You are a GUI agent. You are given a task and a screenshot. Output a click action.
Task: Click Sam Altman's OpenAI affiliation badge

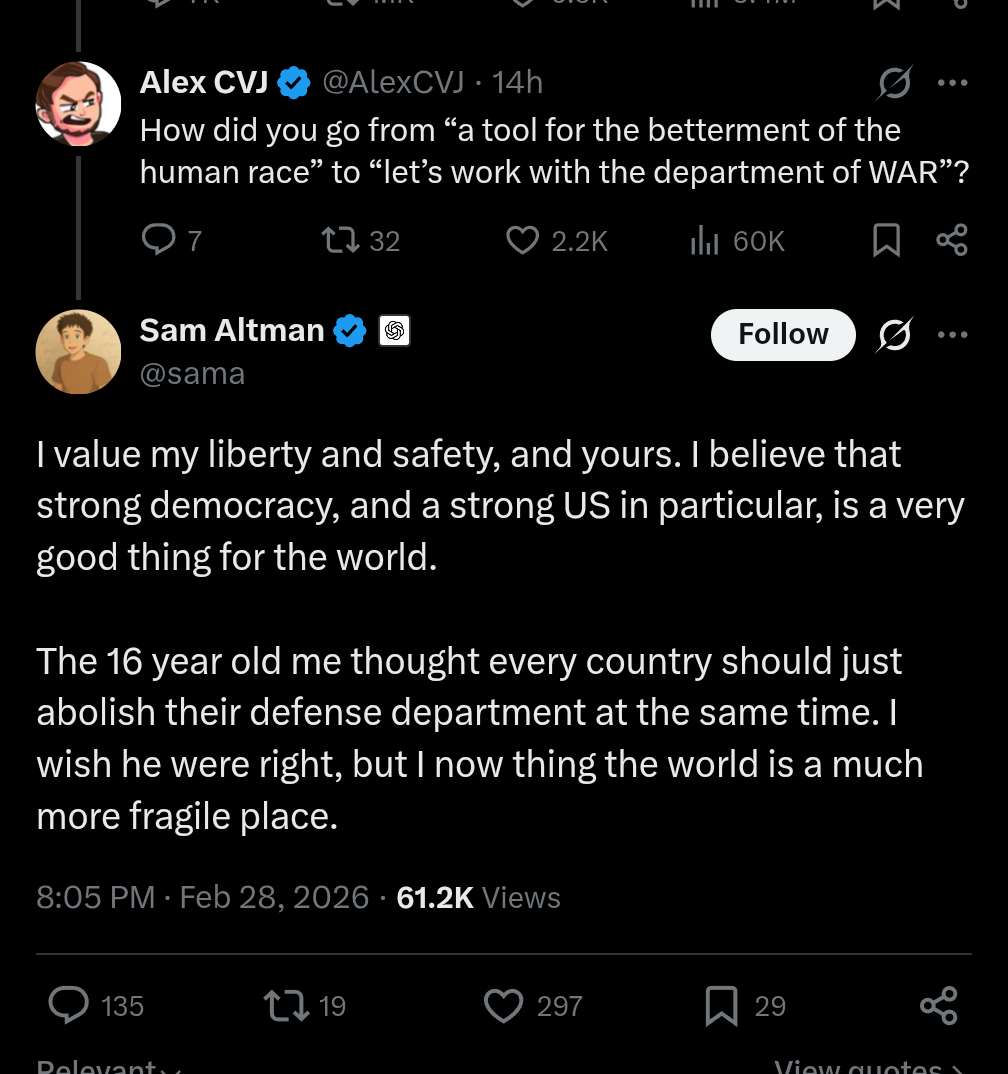pyautogui.click(x=395, y=331)
